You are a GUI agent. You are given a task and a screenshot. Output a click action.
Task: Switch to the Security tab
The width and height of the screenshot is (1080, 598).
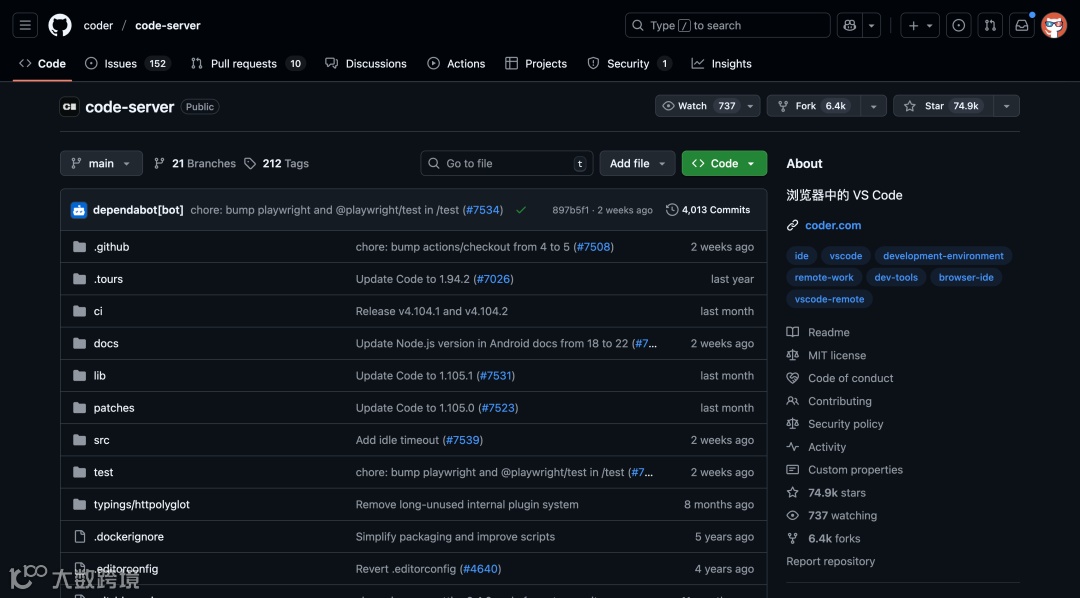pos(629,63)
